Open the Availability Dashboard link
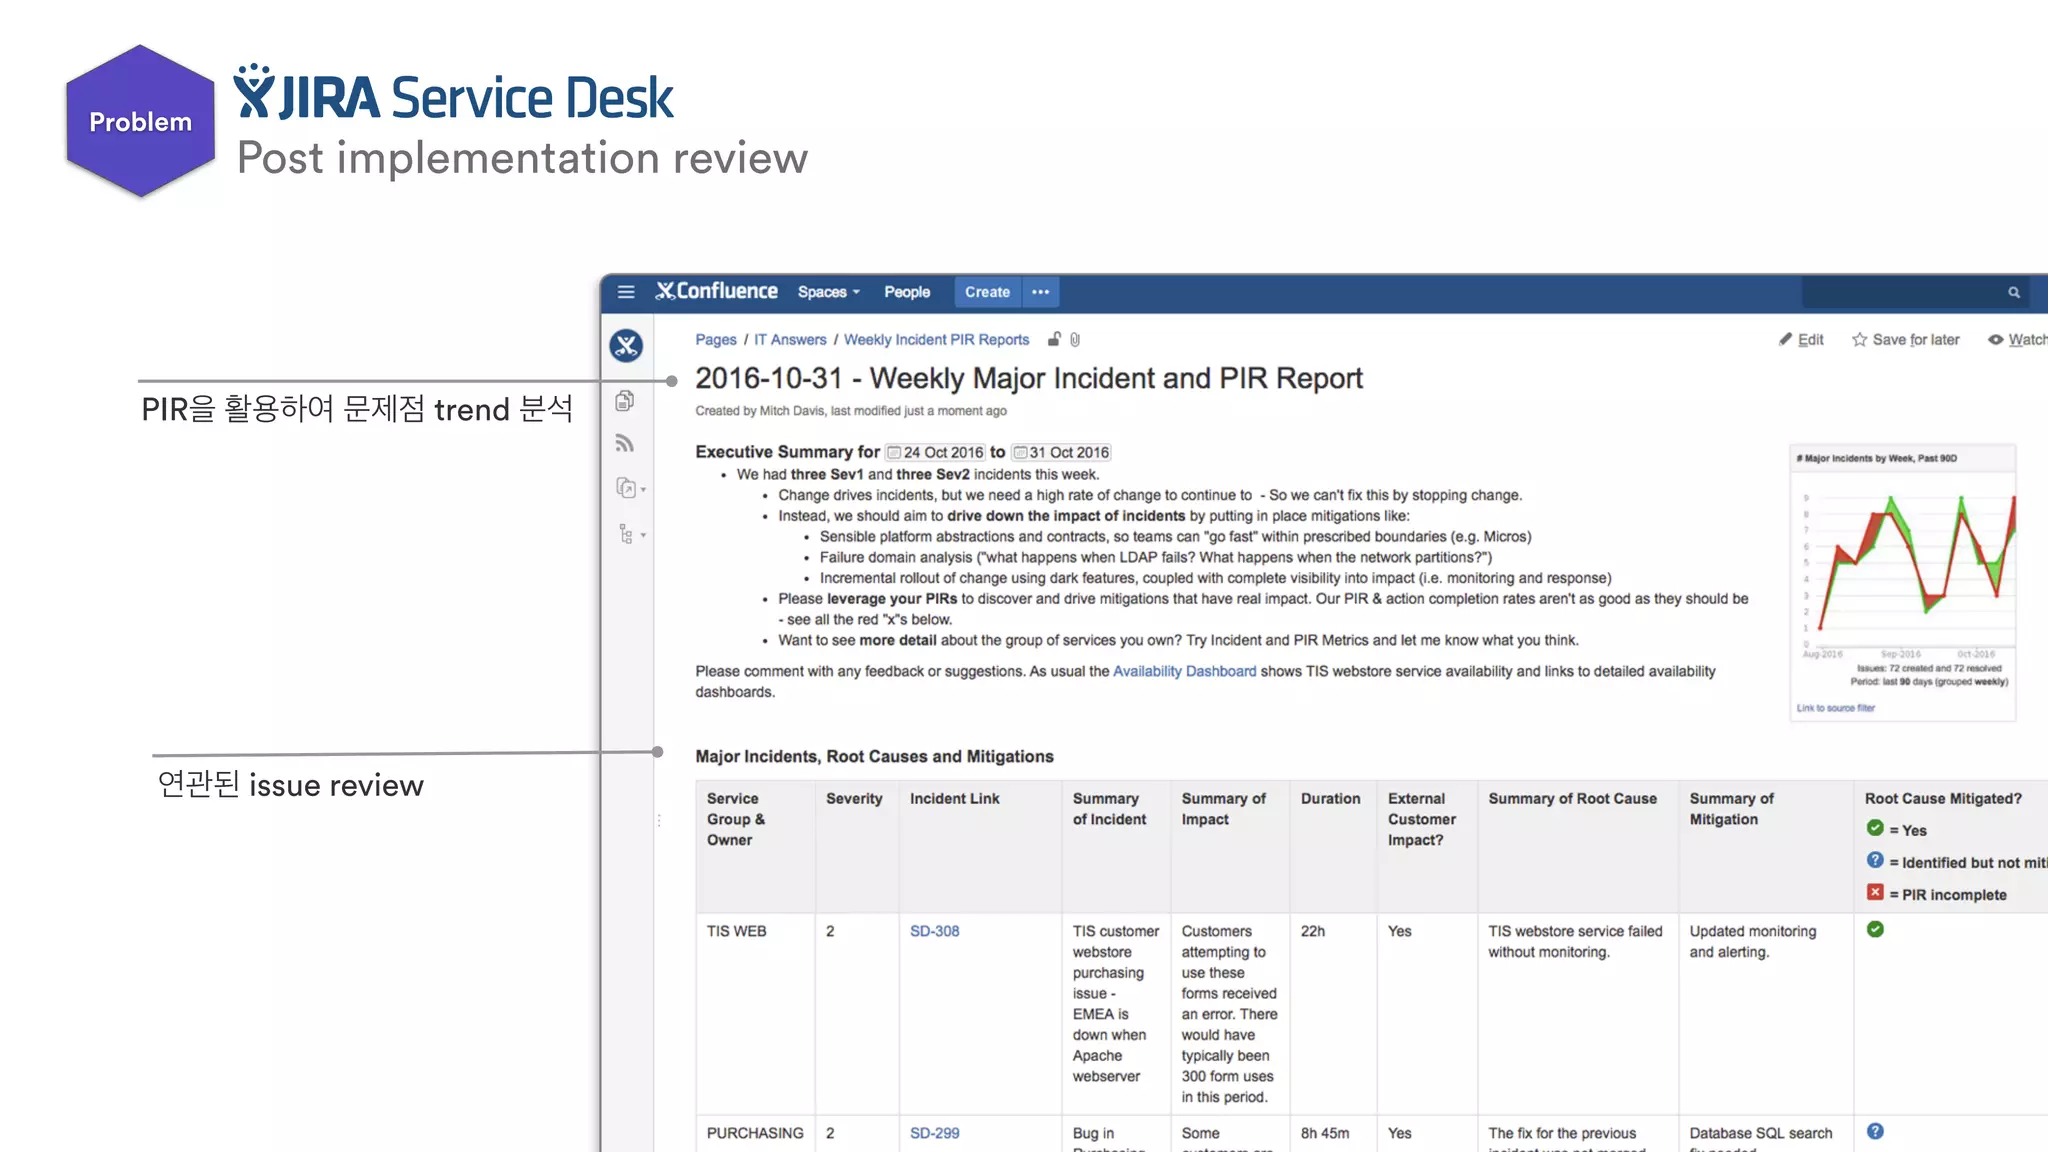 point(1184,671)
